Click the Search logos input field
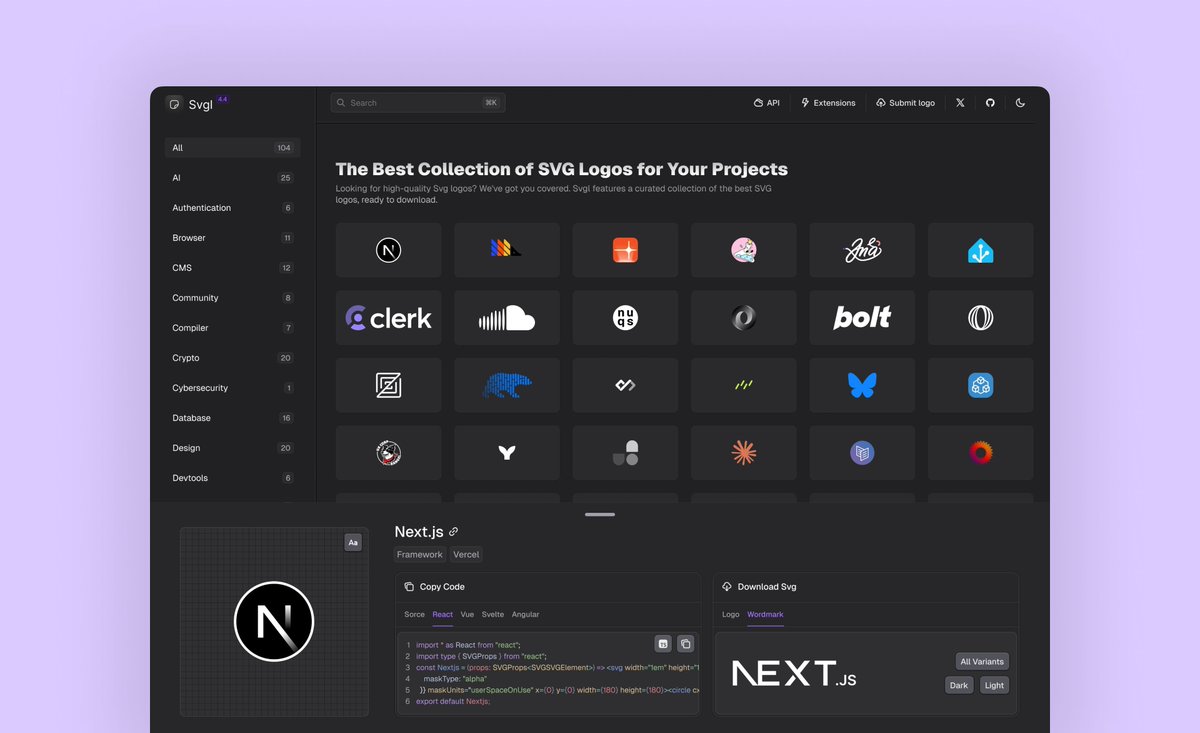The height and width of the screenshot is (733, 1200). click(x=418, y=103)
